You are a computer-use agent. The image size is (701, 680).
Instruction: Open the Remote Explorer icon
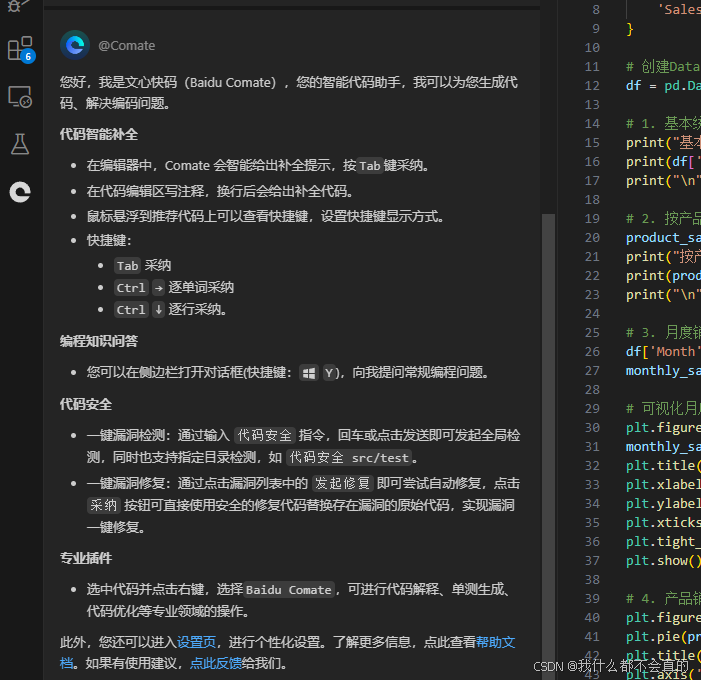tap(20, 97)
